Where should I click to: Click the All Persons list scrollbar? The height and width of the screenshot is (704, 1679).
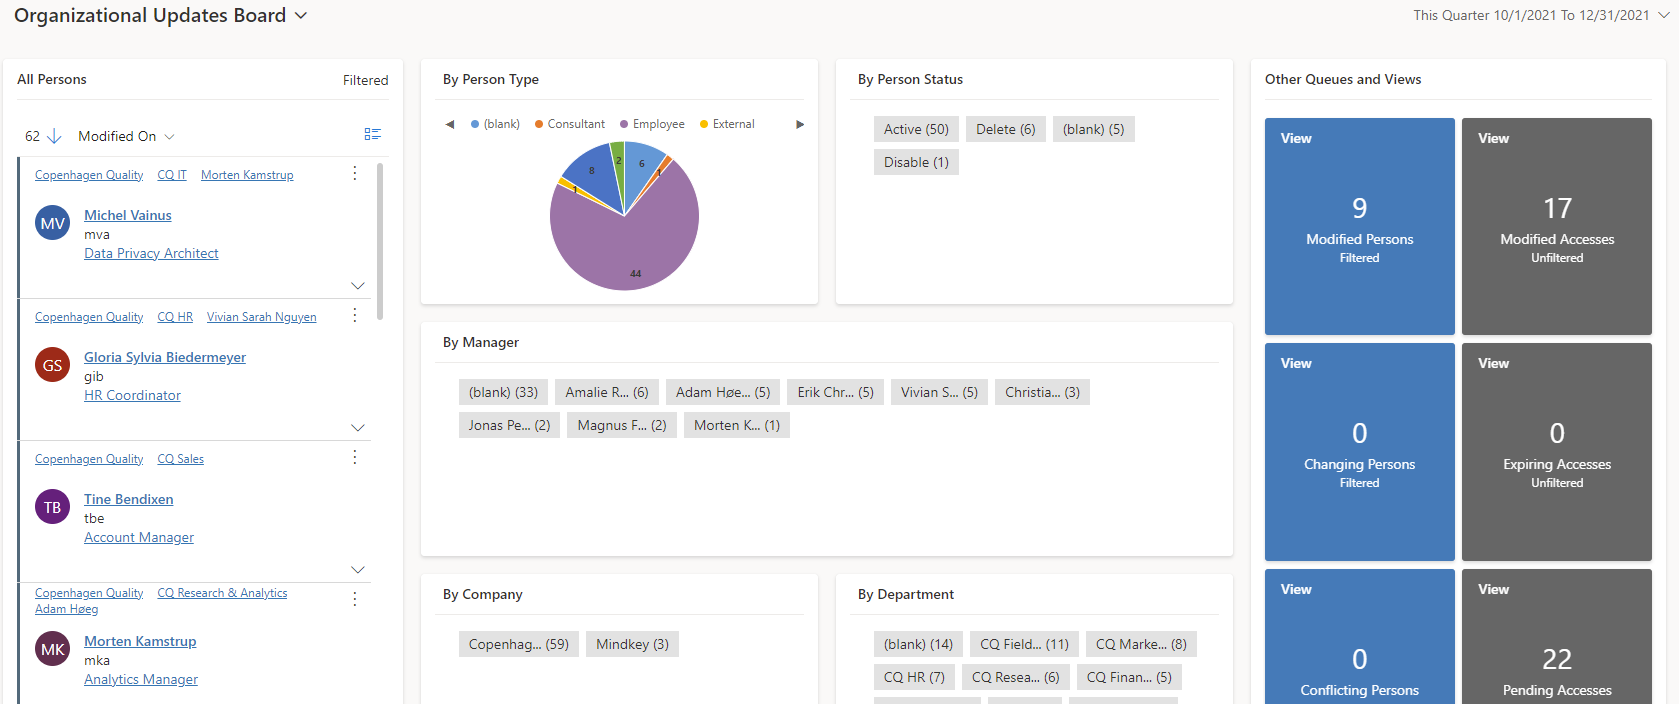(380, 240)
